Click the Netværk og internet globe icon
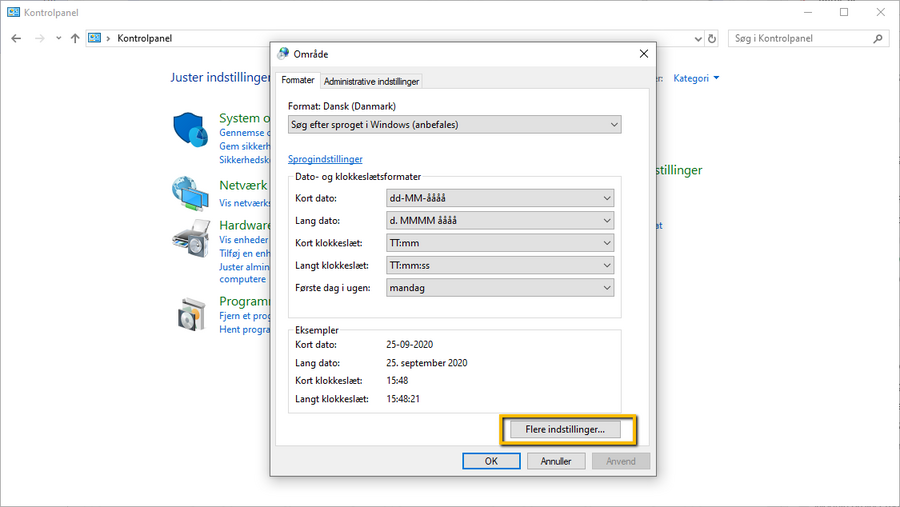The width and height of the screenshot is (900, 507). click(189, 193)
